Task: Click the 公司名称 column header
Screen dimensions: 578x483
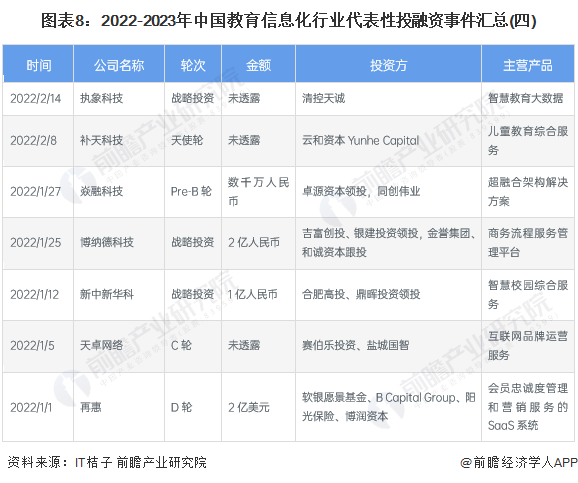Action: [x=119, y=65]
